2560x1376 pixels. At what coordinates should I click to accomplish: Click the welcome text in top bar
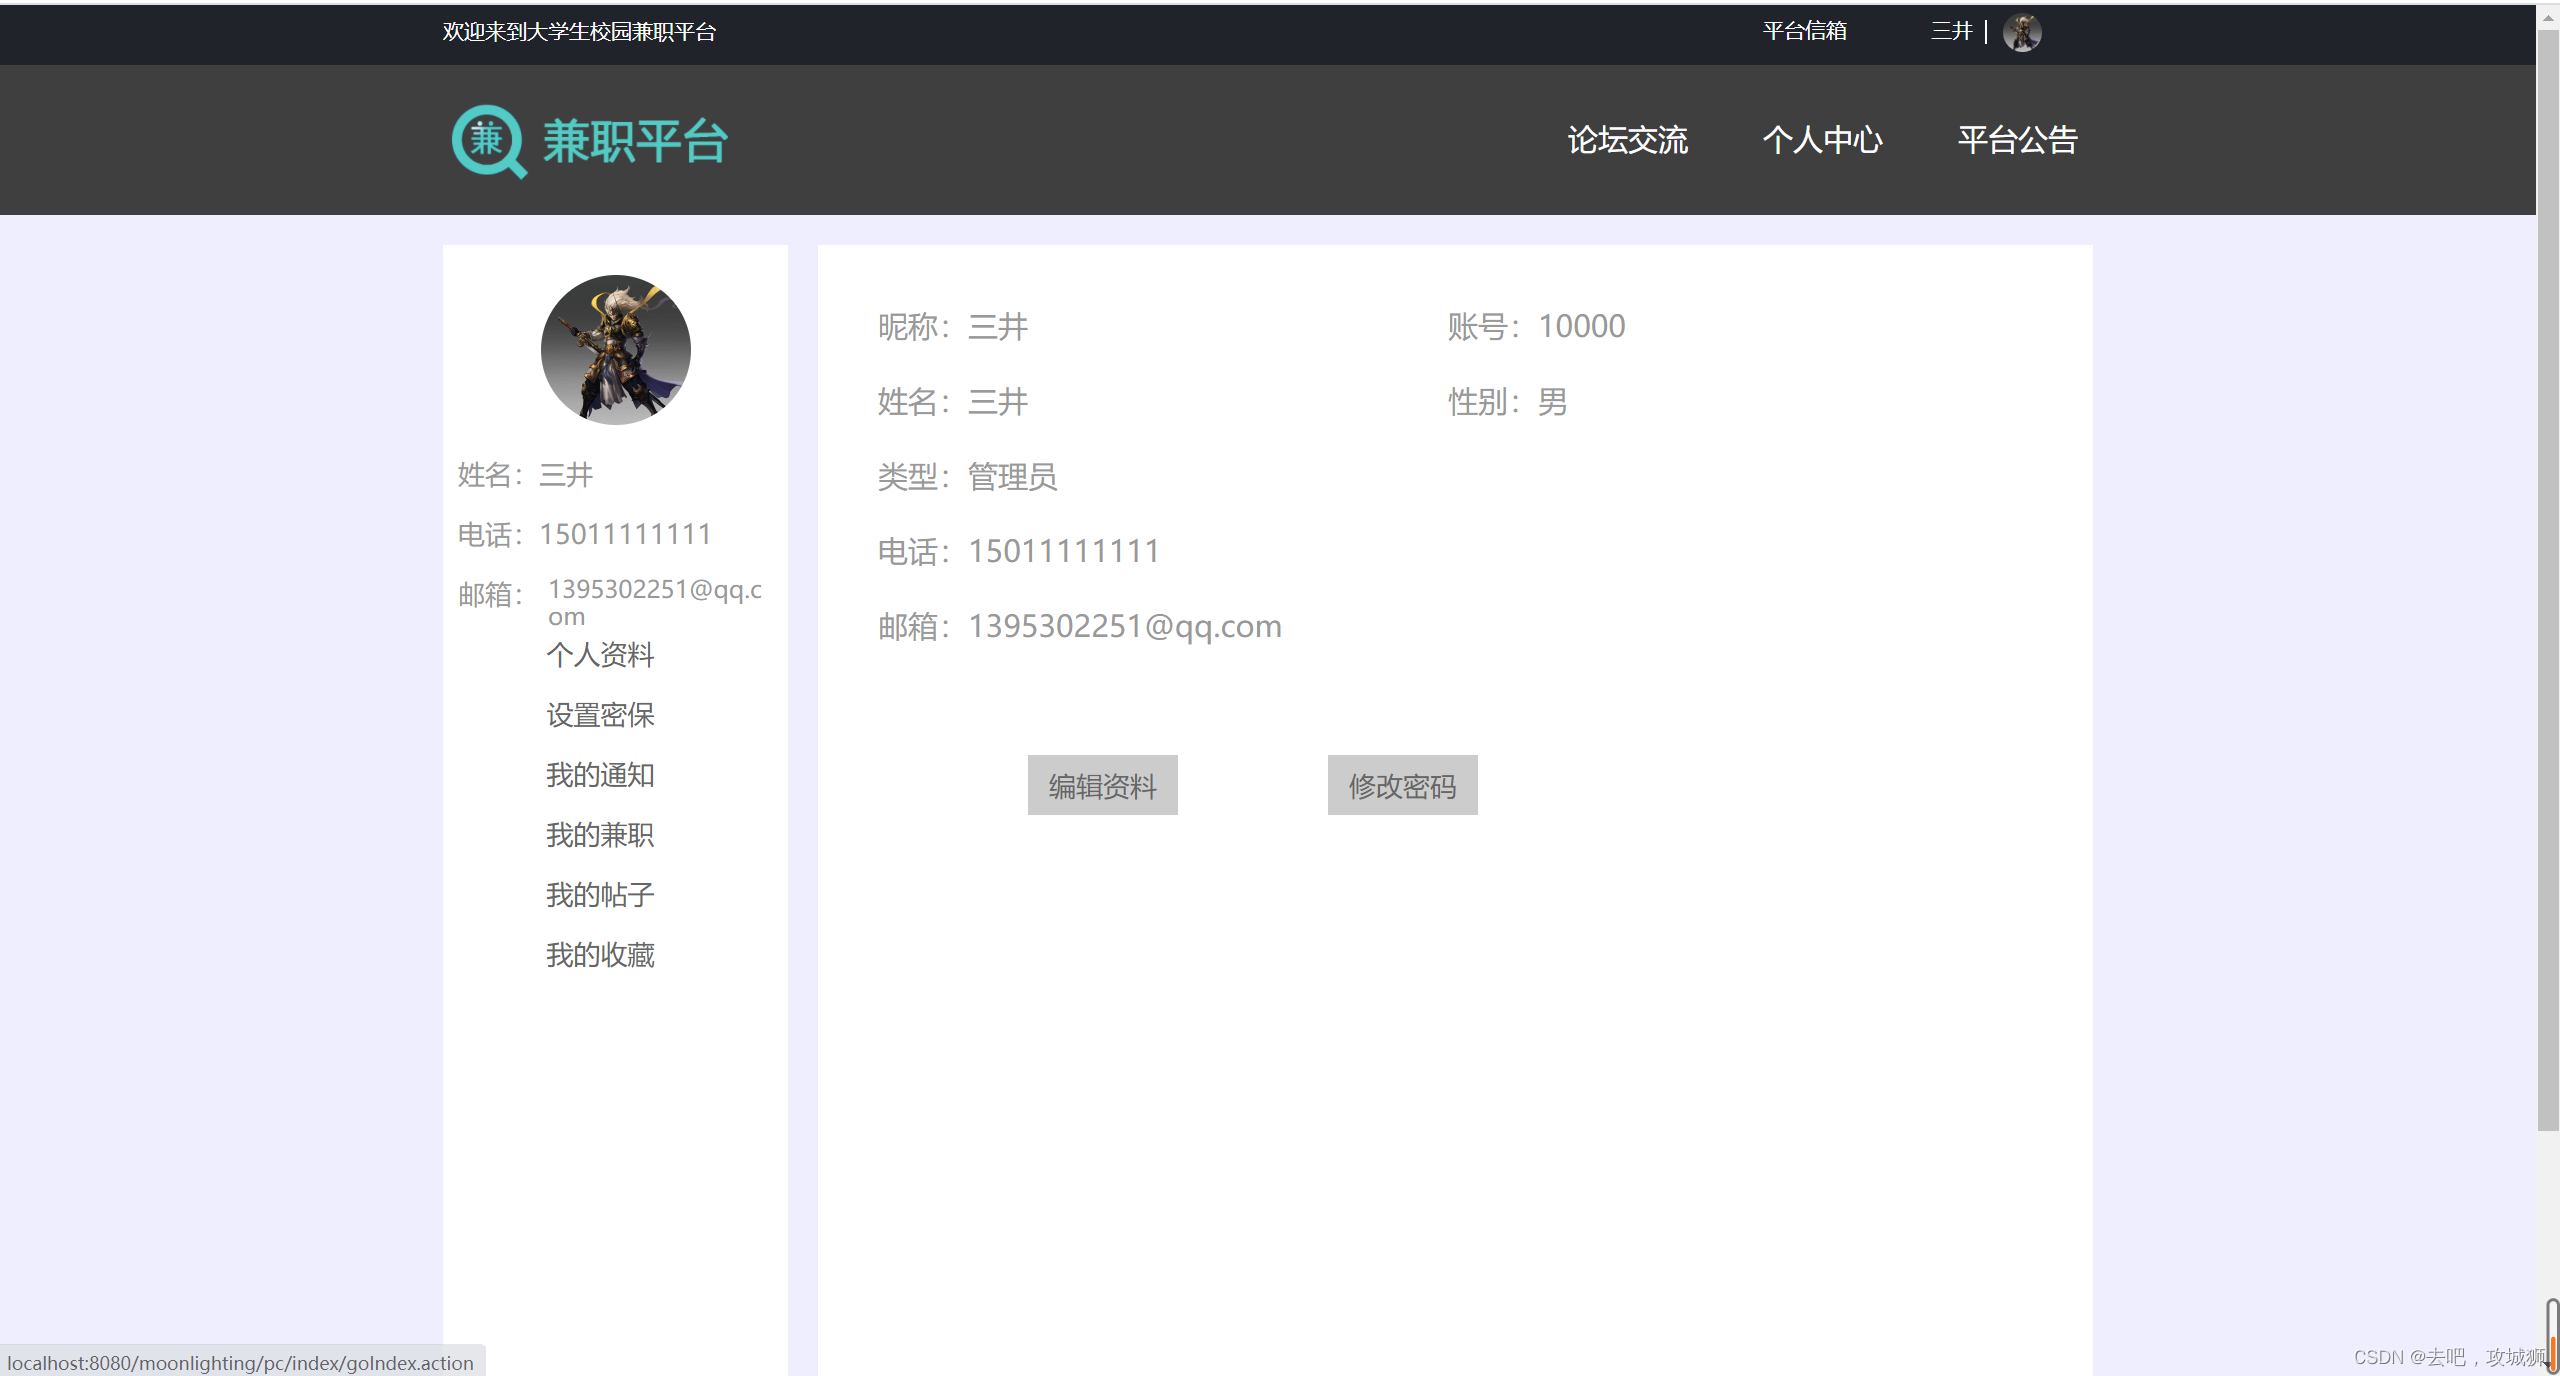pos(579,32)
